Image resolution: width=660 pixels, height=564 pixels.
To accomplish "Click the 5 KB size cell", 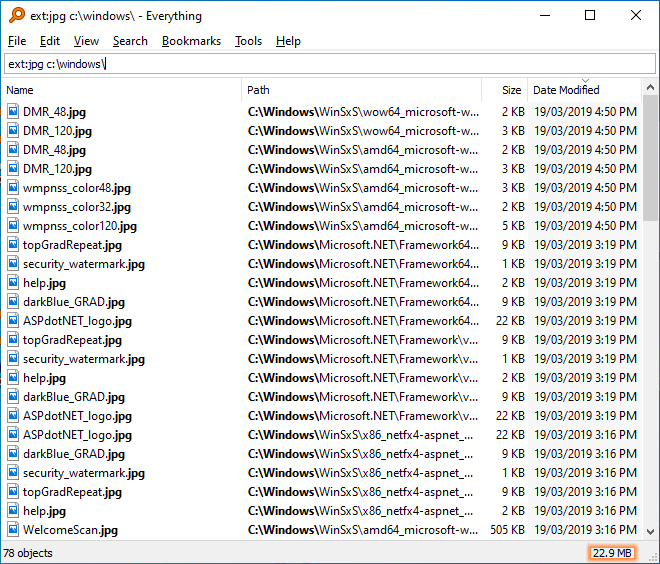I will (514, 226).
